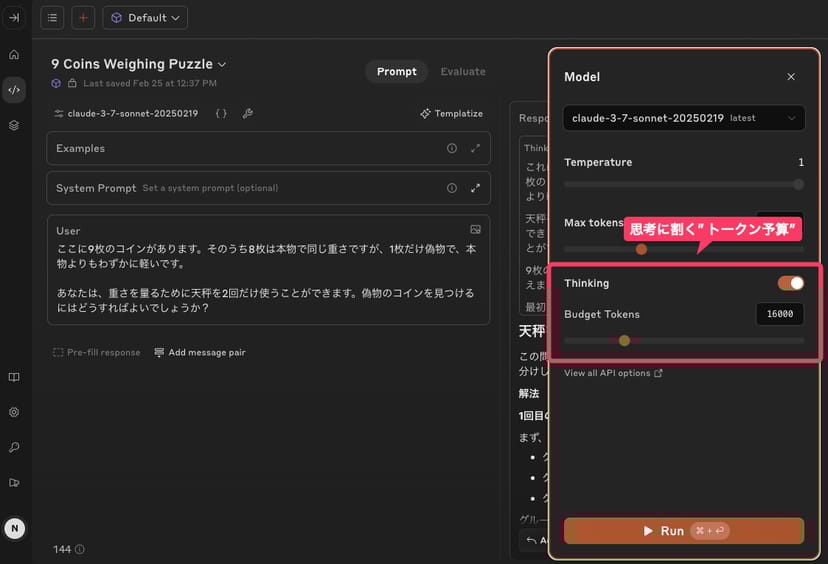The width and height of the screenshot is (828, 564).
Task: Switch to the Evaluate tab
Action: [x=463, y=72]
